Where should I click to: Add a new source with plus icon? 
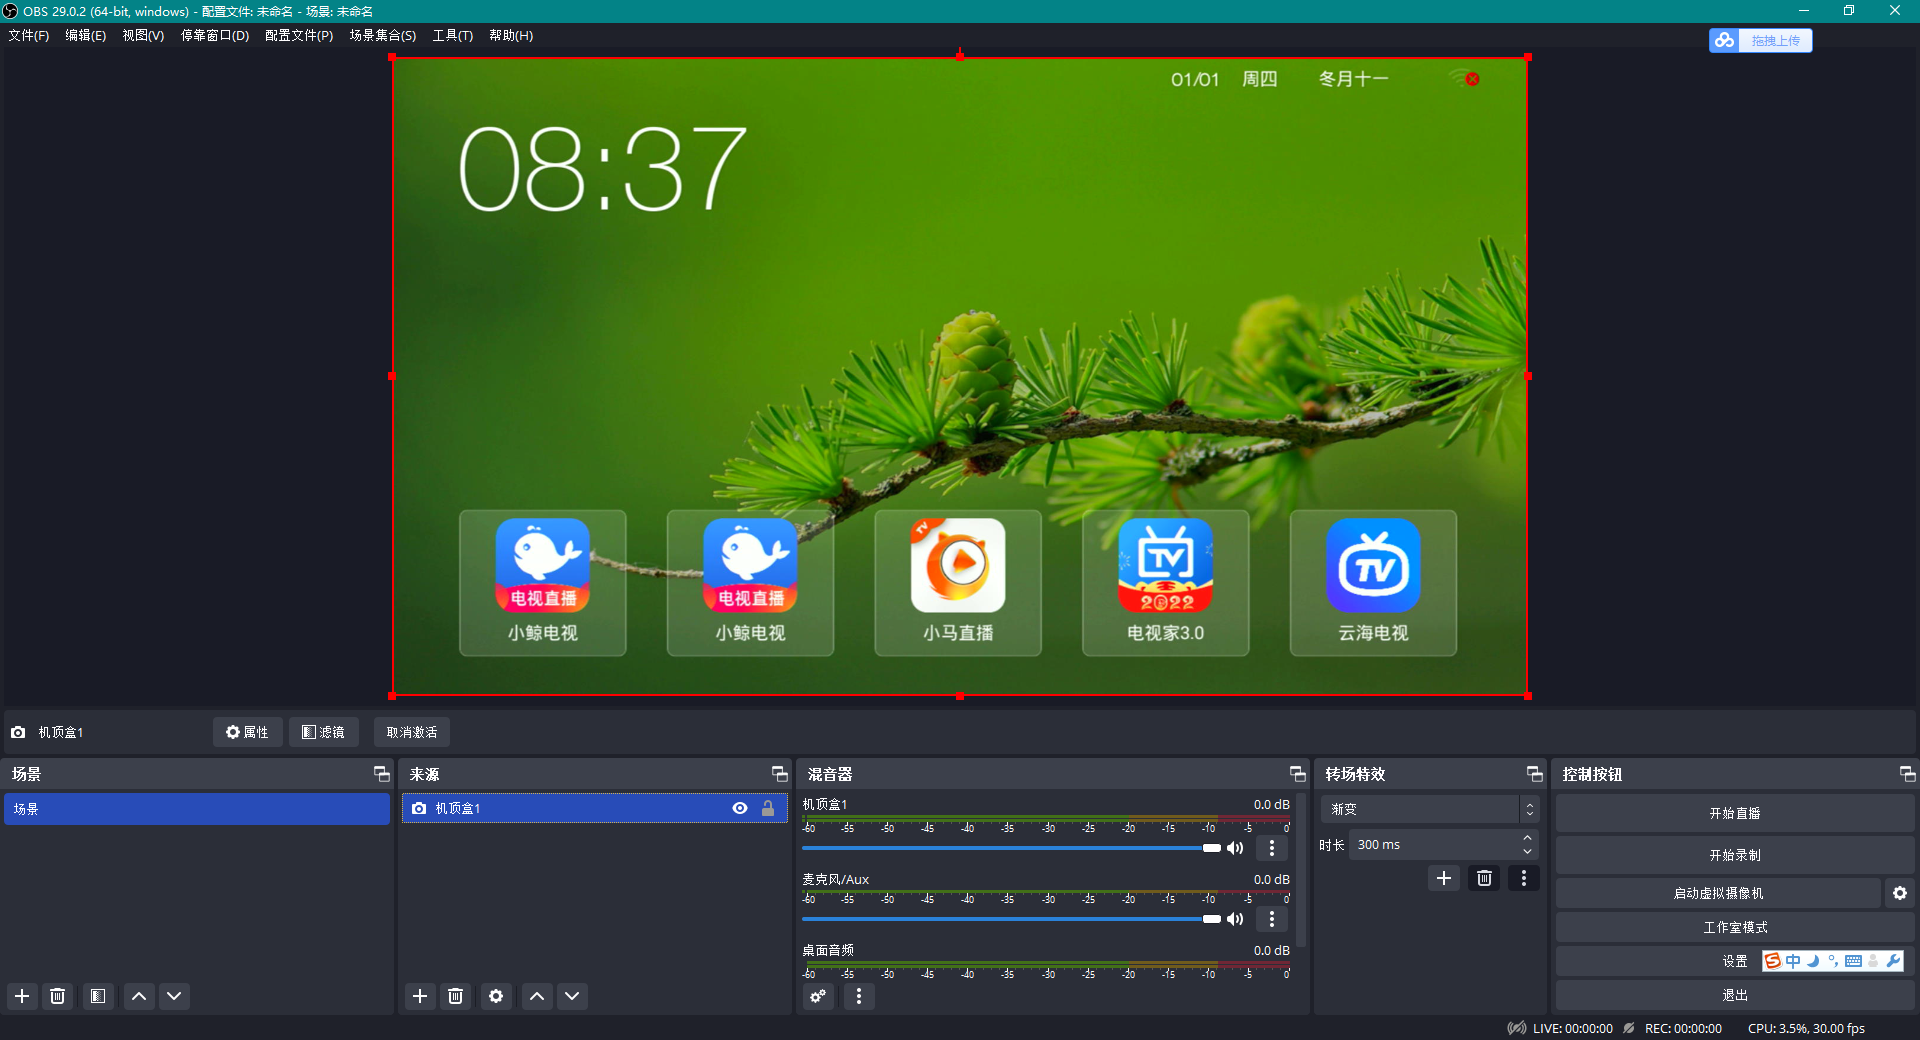(420, 996)
